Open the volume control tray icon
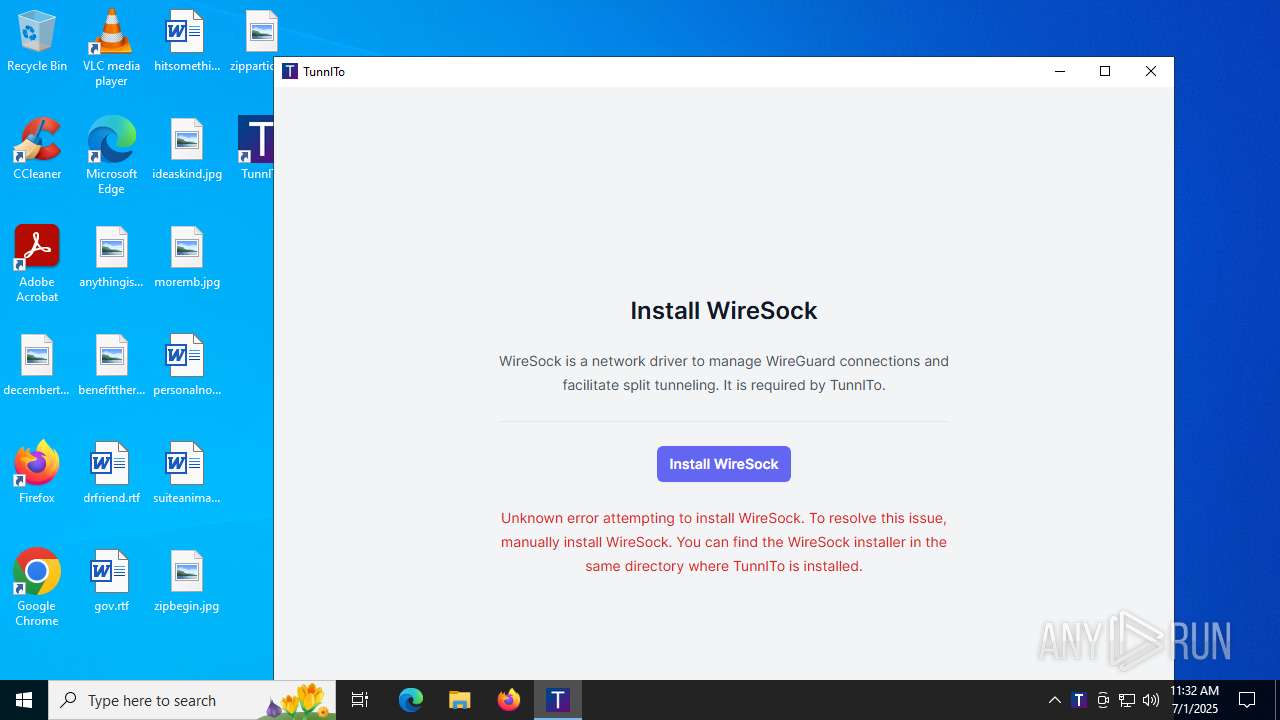 point(1151,700)
